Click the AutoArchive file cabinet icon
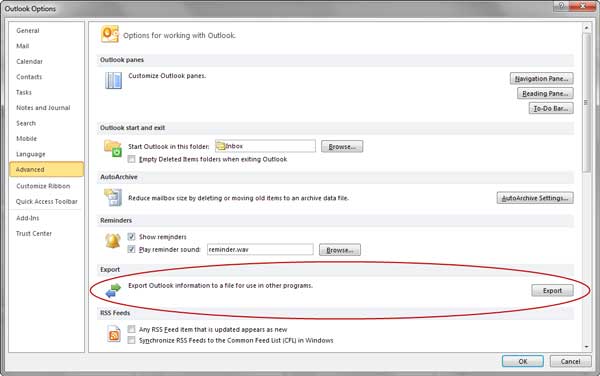600x376 pixels. pos(113,198)
